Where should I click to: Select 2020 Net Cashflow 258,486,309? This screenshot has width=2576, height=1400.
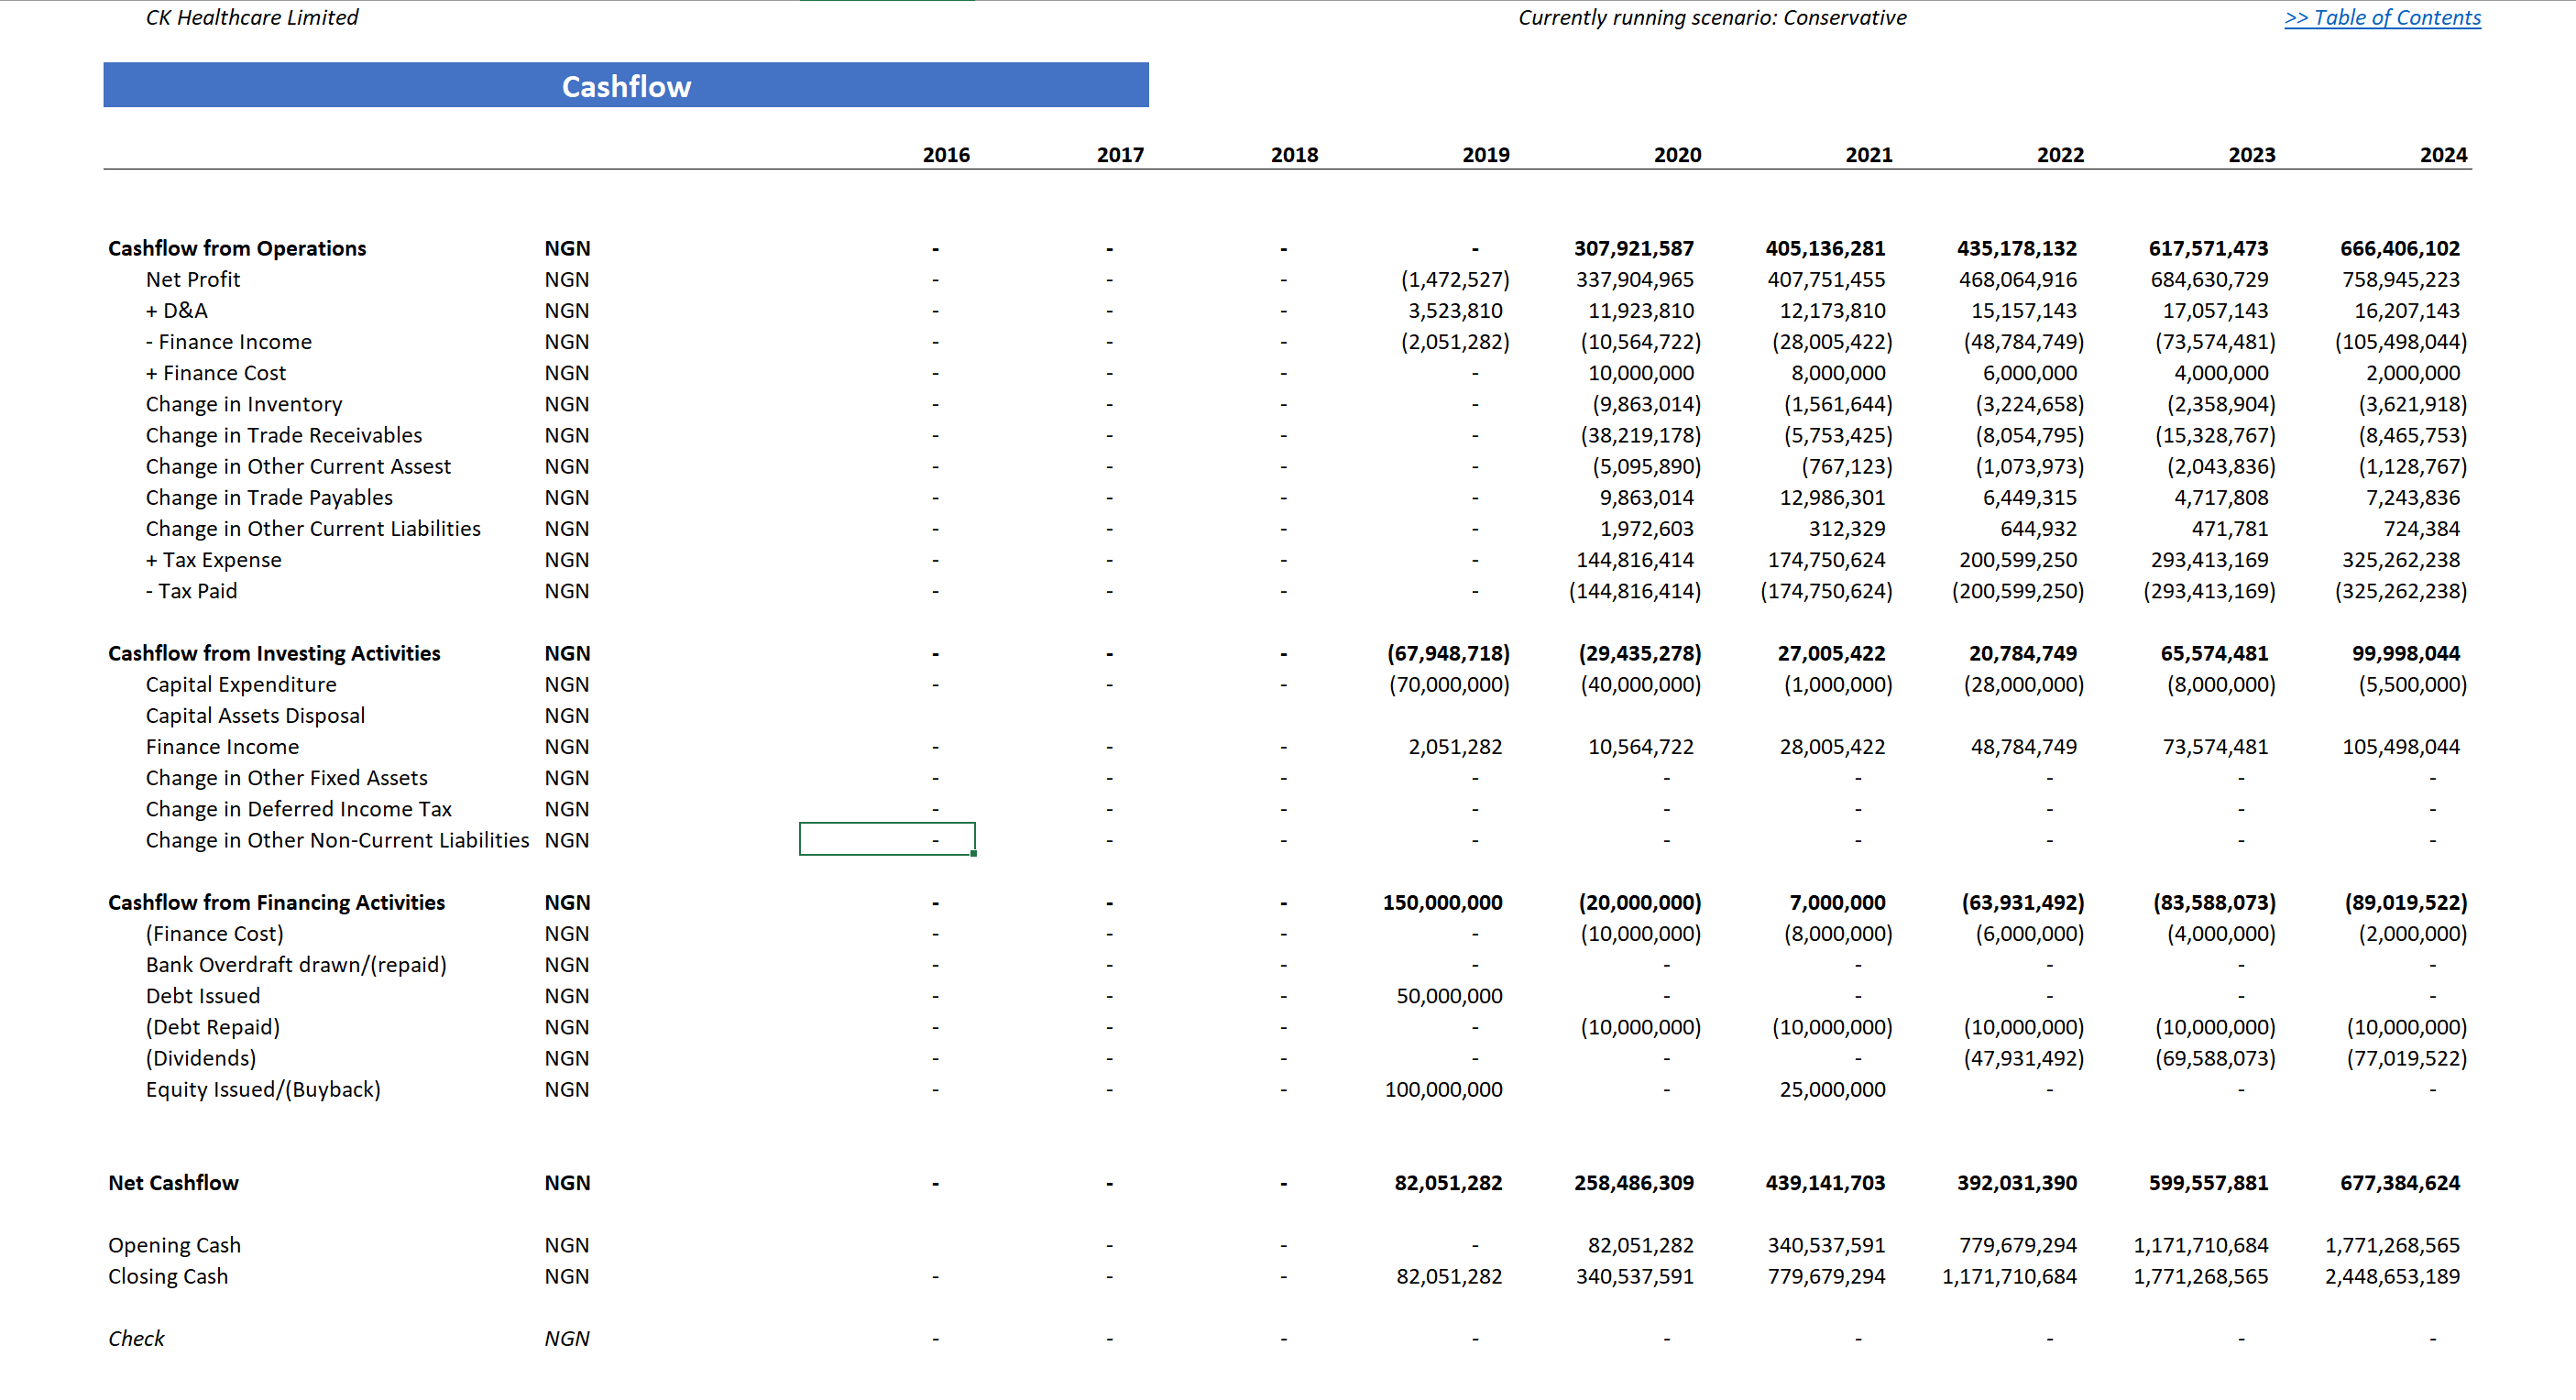1634,1182
